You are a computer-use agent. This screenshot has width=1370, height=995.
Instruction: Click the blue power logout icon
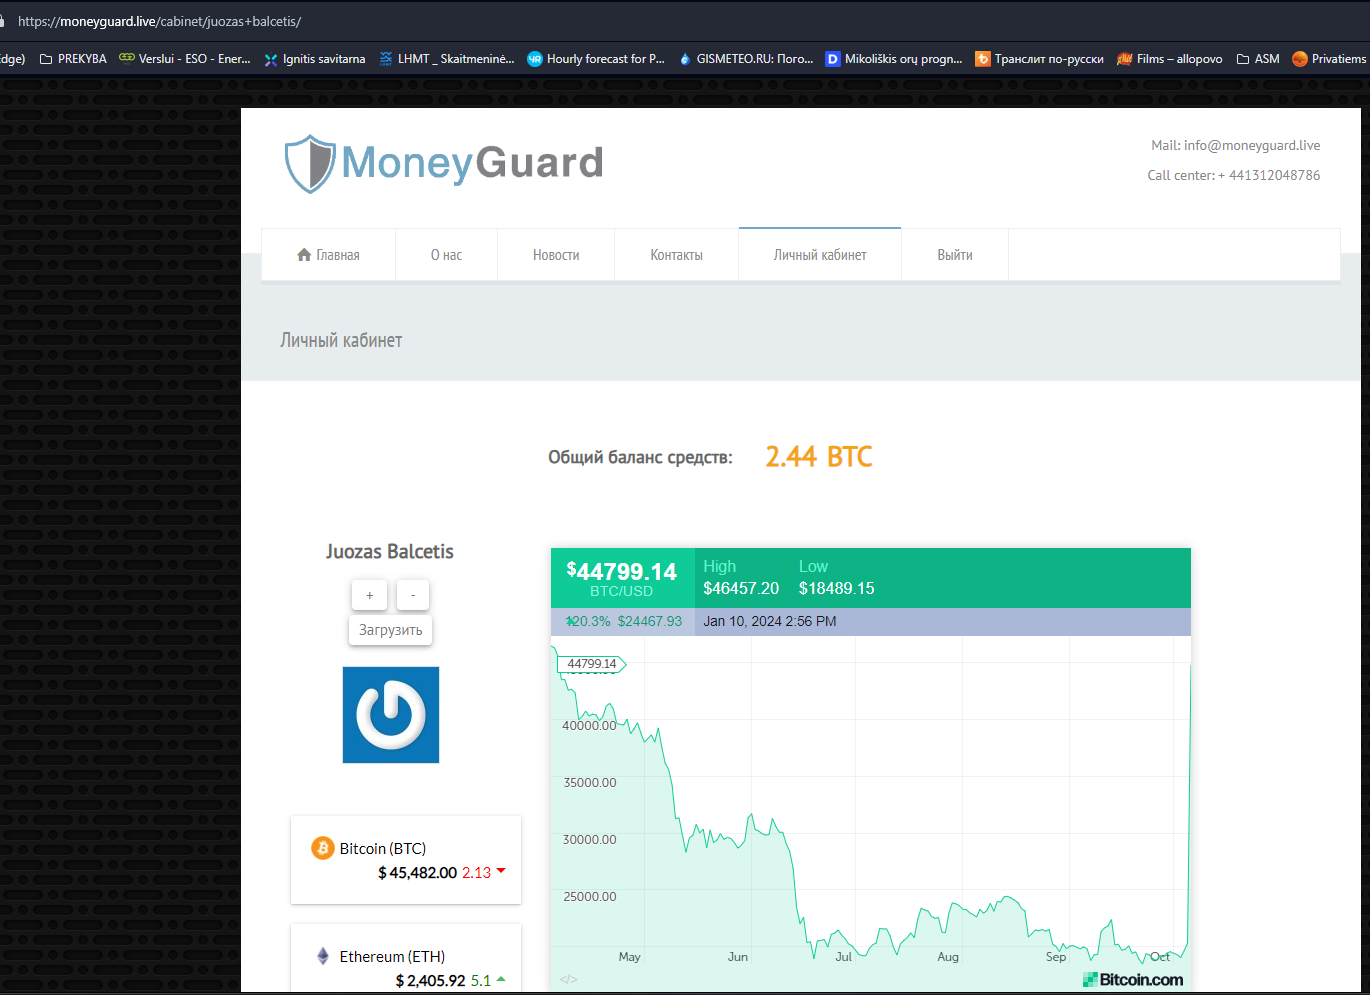pyautogui.click(x=390, y=714)
